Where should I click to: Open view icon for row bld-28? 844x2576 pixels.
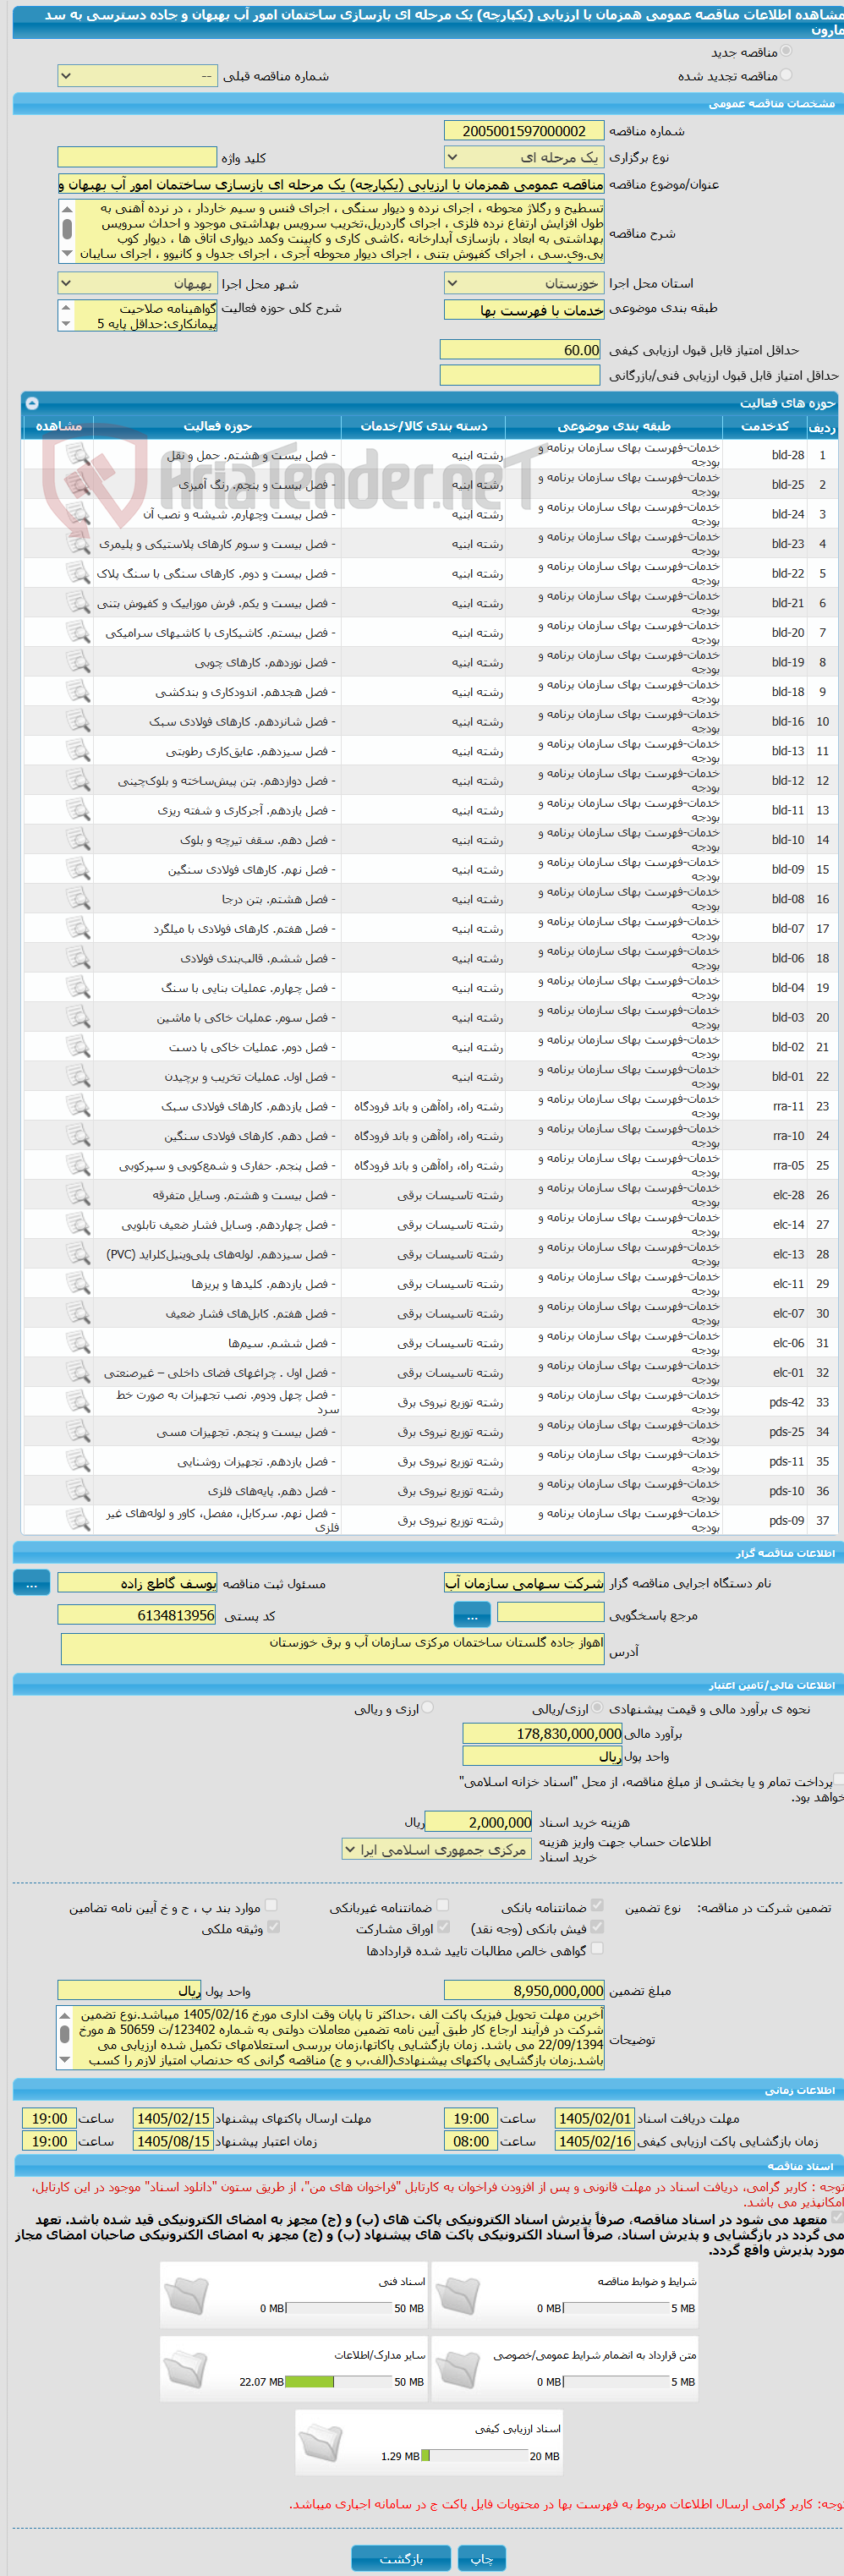click(77, 455)
